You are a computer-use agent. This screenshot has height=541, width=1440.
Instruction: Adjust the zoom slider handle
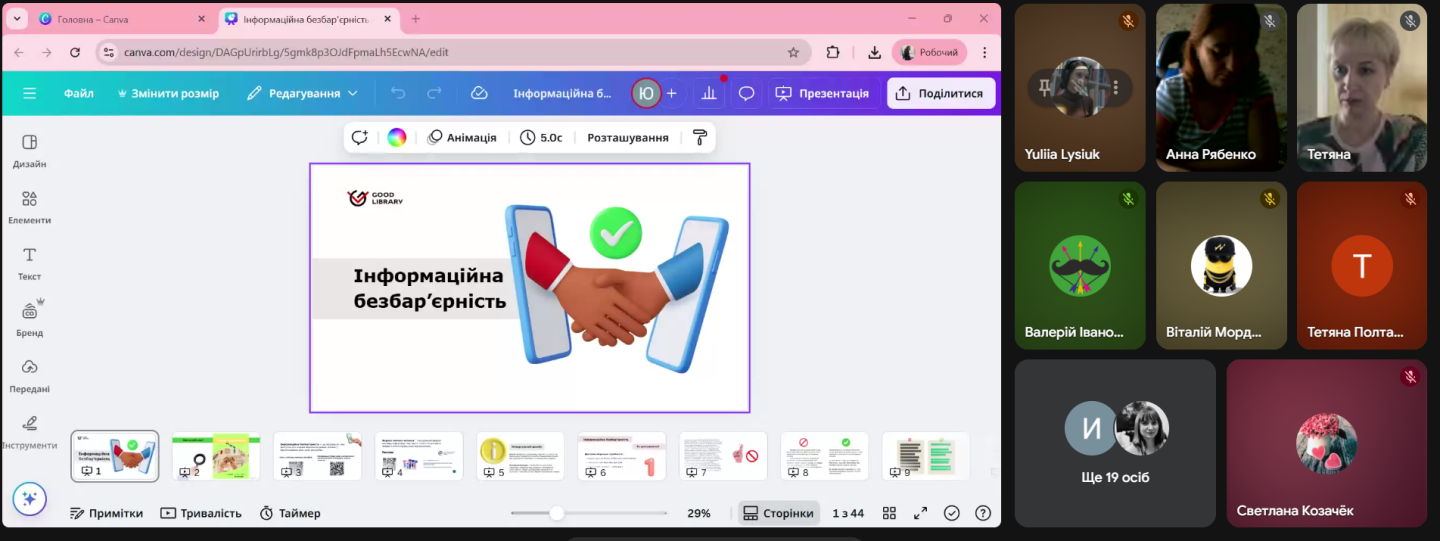557,513
